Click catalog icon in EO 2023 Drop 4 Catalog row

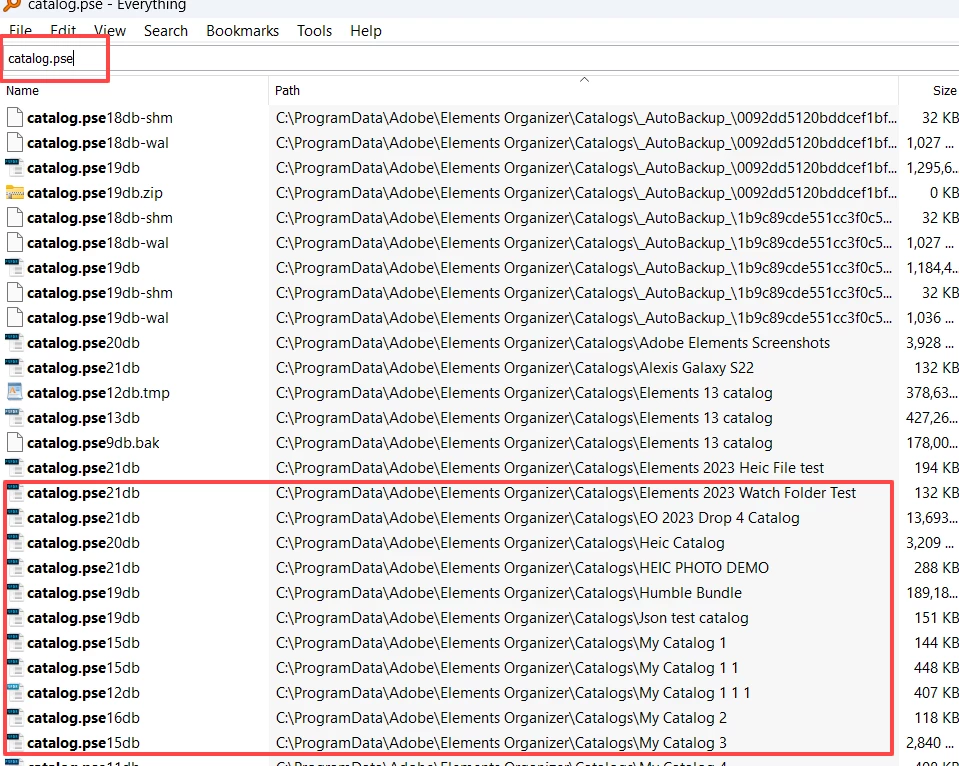click(15, 518)
